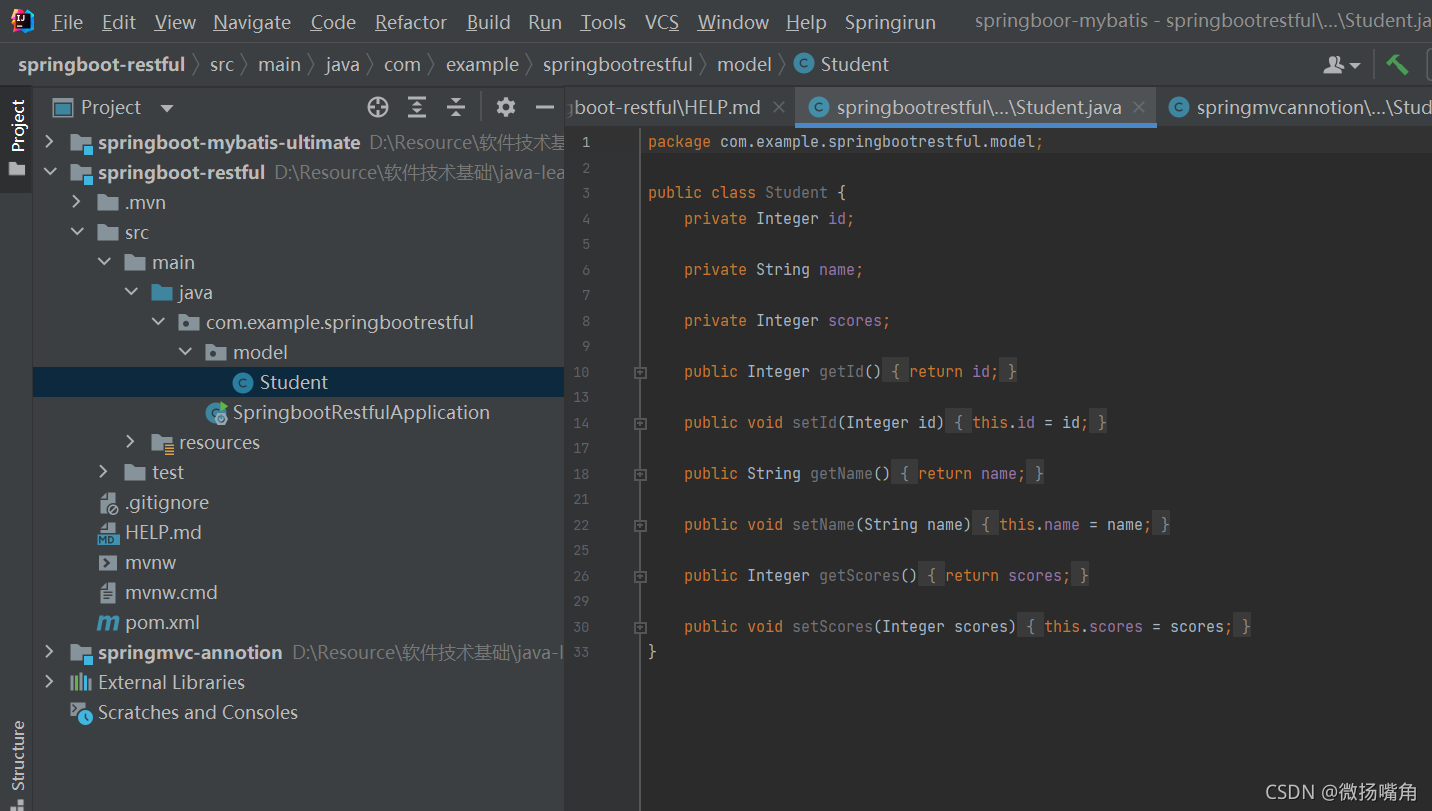The width and height of the screenshot is (1432, 811).
Task: Open Project panel settings gear
Action: tap(506, 107)
